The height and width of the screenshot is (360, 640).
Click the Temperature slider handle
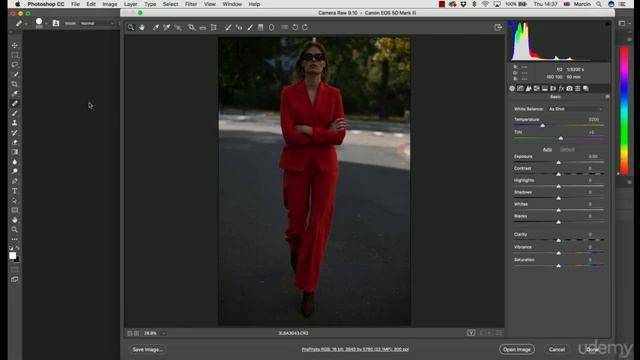pyautogui.click(x=542, y=126)
